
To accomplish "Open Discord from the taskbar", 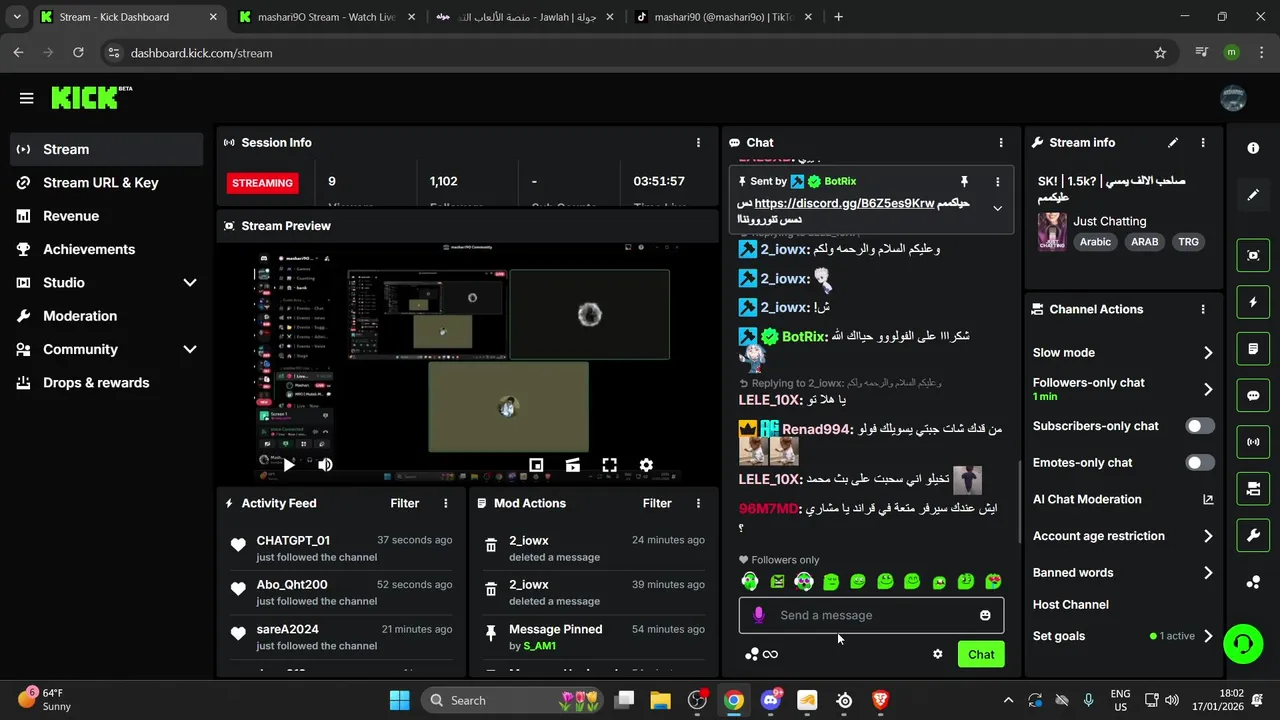I will pyautogui.click(x=771, y=700).
